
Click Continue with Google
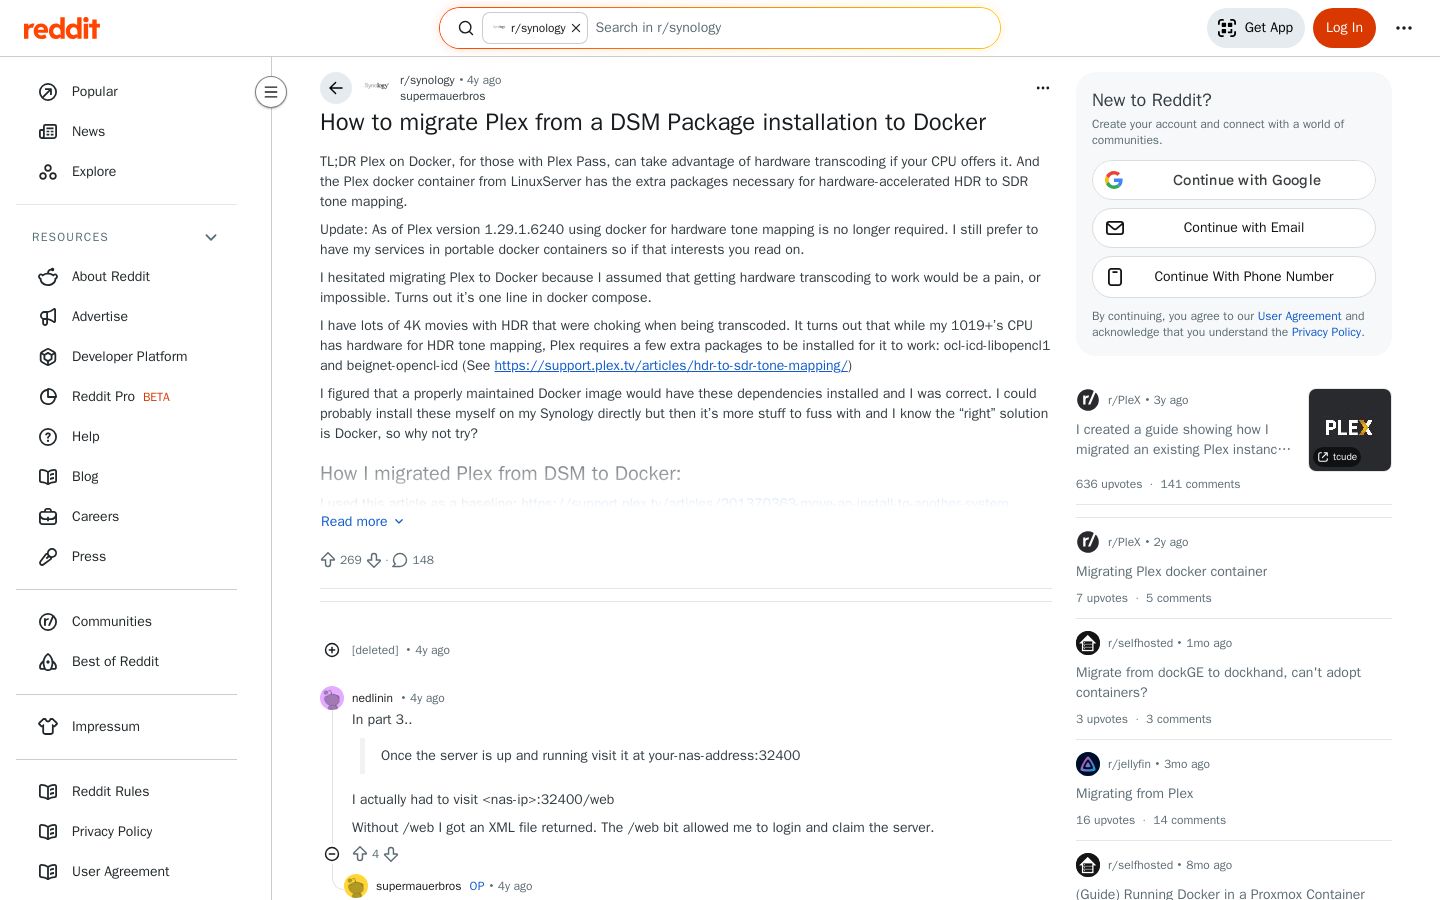pyautogui.click(x=1234, y=180)
